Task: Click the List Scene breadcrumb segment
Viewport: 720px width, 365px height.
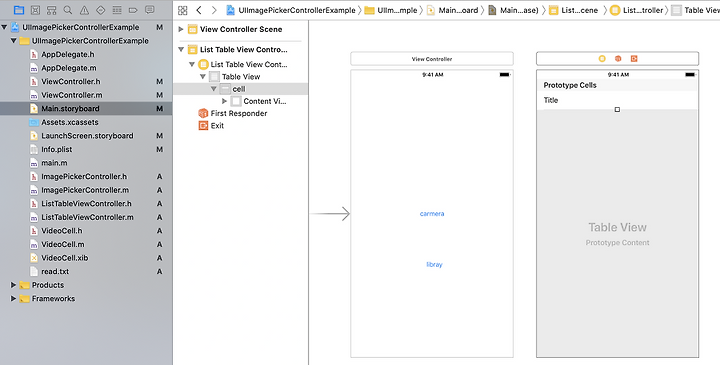Action: coord(574,10)
